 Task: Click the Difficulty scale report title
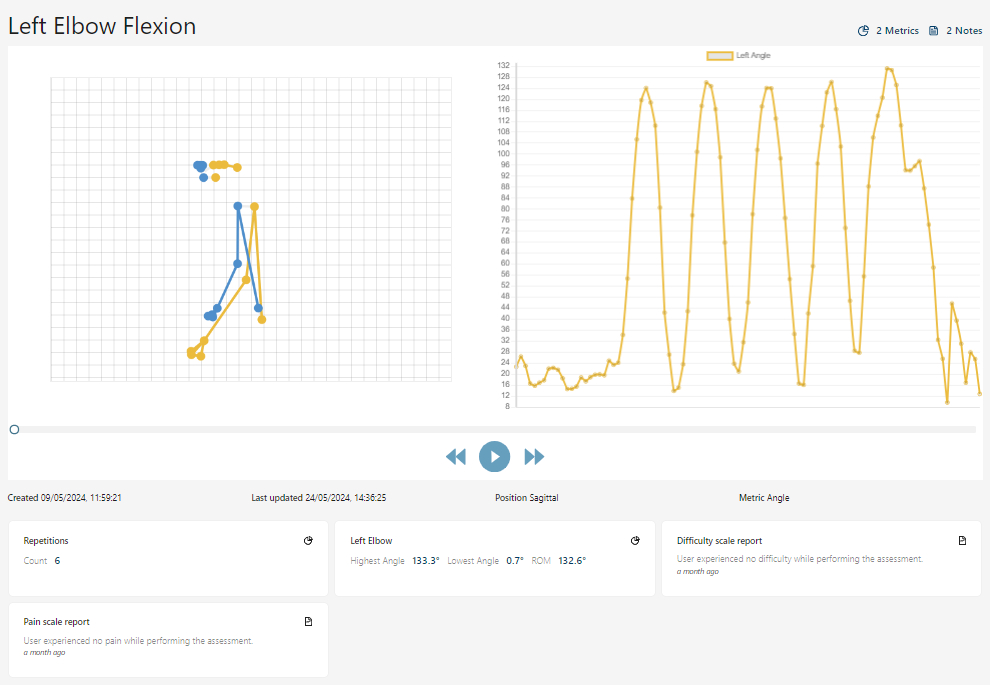(719, 540)
